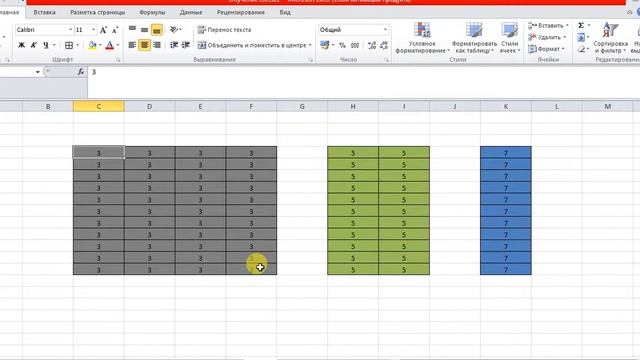Apply accounting currency format

pyautogui.click(x=324, y=45)
